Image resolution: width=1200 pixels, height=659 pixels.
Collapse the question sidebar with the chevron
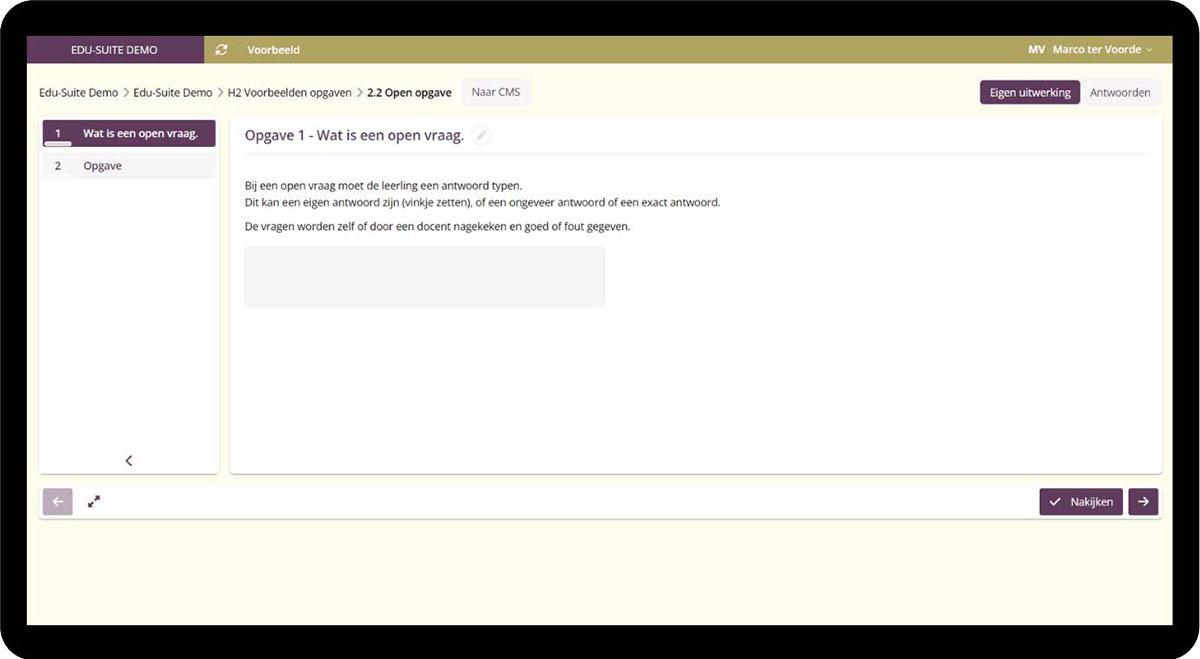click(129, 461)
